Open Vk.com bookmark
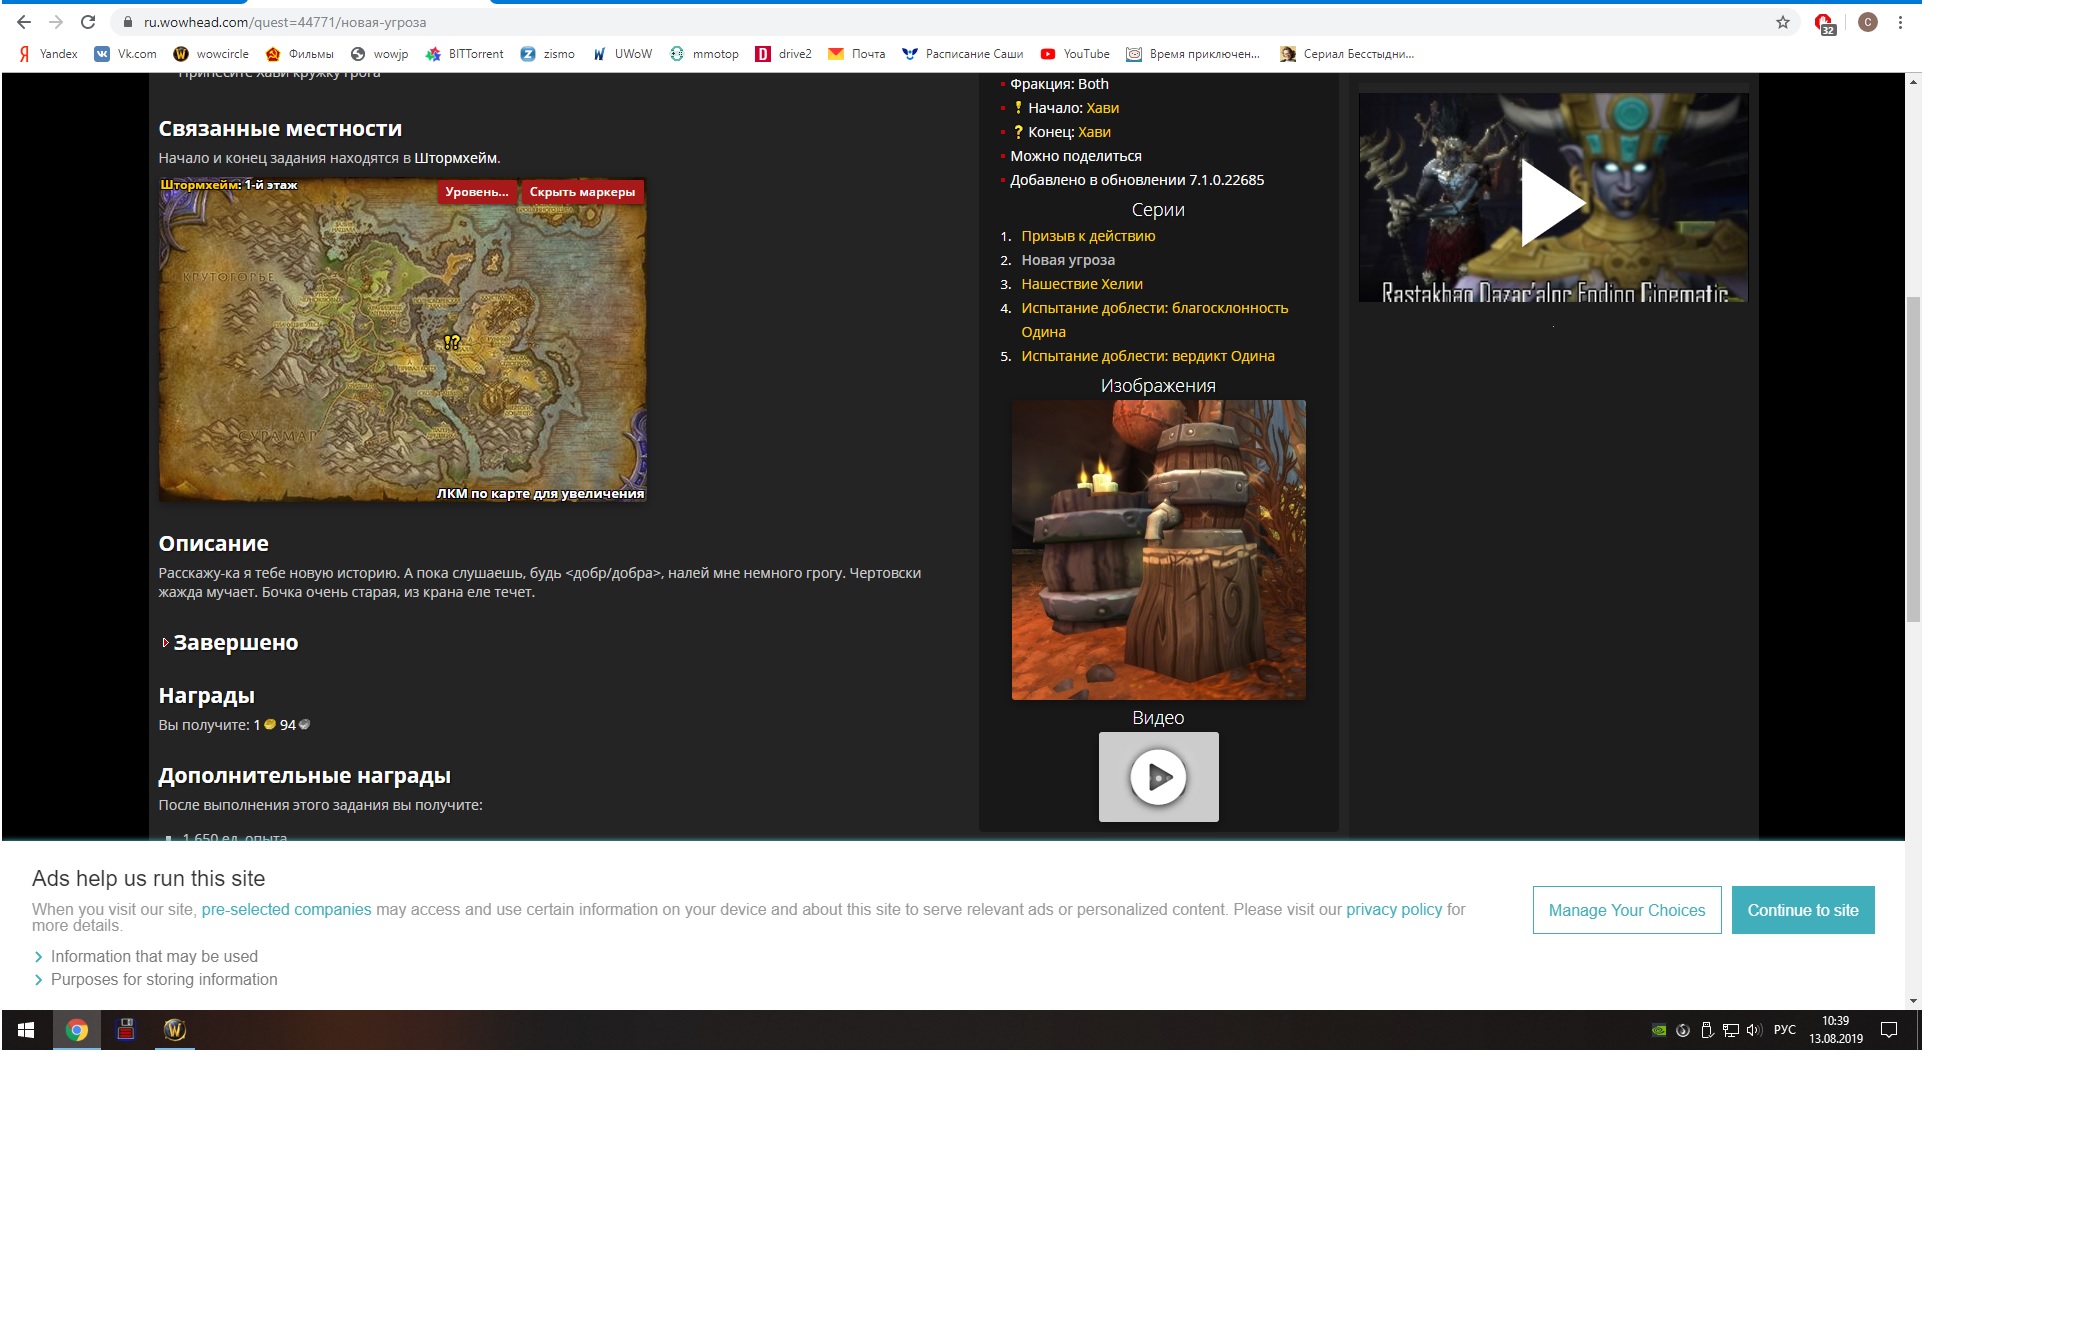Screen dimensions: 2092x1344 click(x=126, y=54)
